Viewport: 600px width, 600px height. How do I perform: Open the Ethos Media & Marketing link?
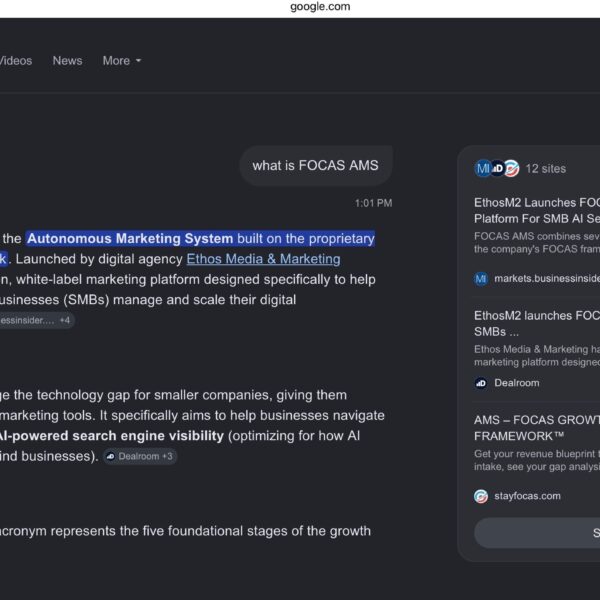[263, 259]
